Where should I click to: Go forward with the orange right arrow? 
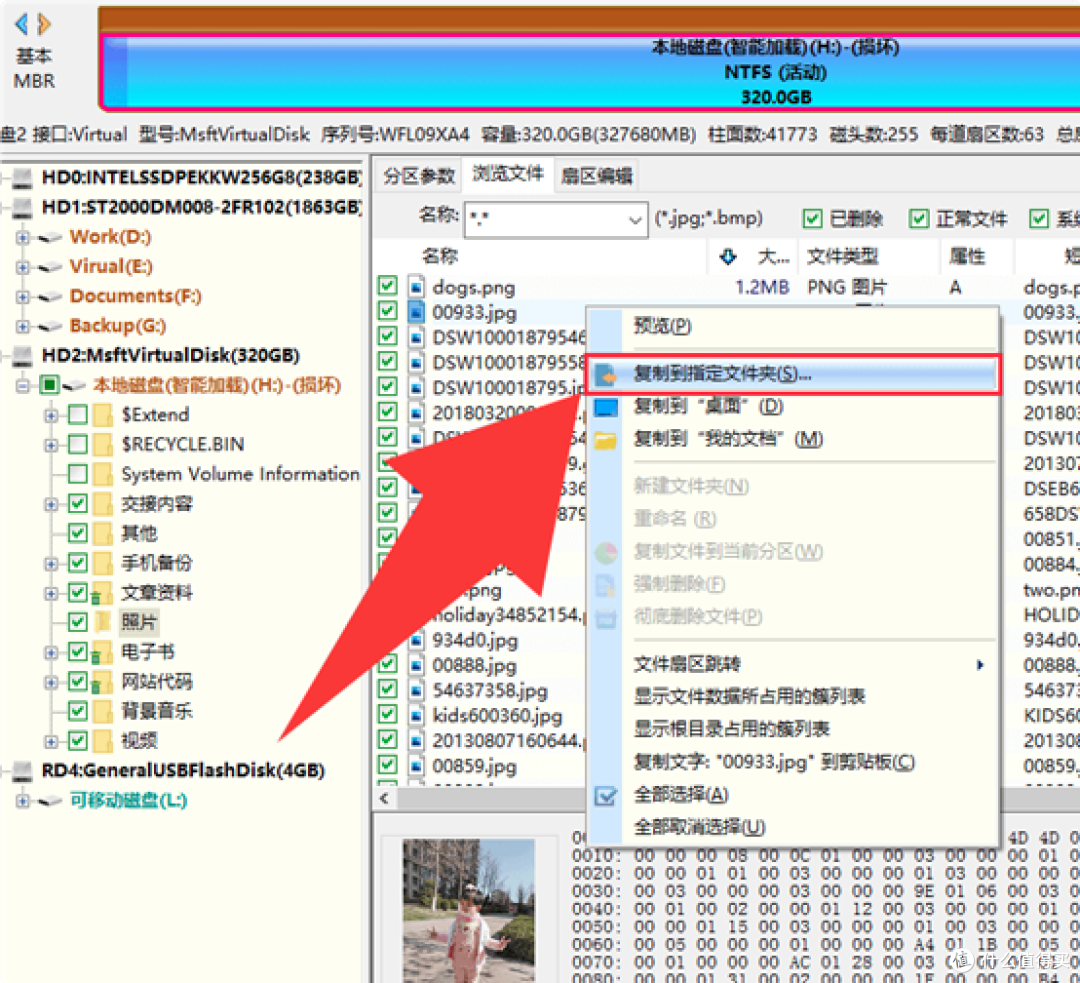44,24
